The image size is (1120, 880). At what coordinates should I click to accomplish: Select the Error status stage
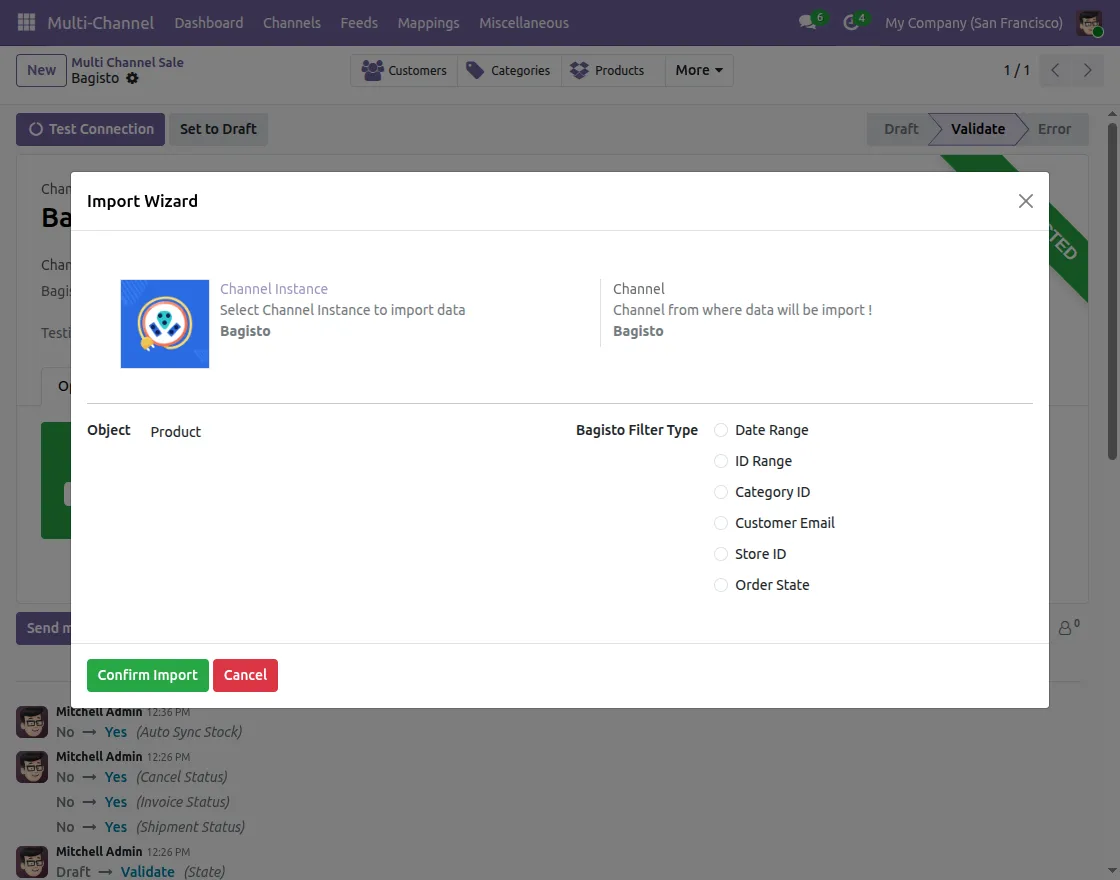pyautogui.click(x=1054, y=129)
